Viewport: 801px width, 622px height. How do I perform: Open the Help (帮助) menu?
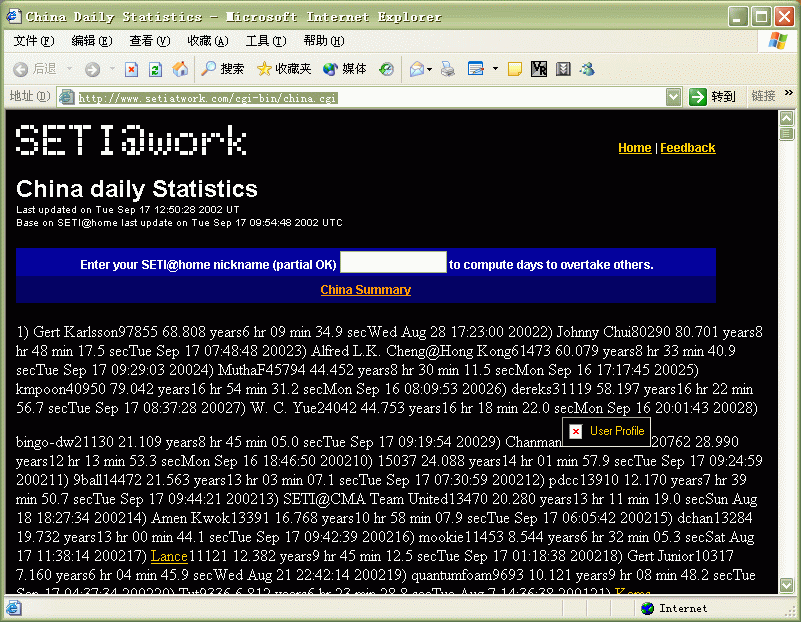click(323, 41)
